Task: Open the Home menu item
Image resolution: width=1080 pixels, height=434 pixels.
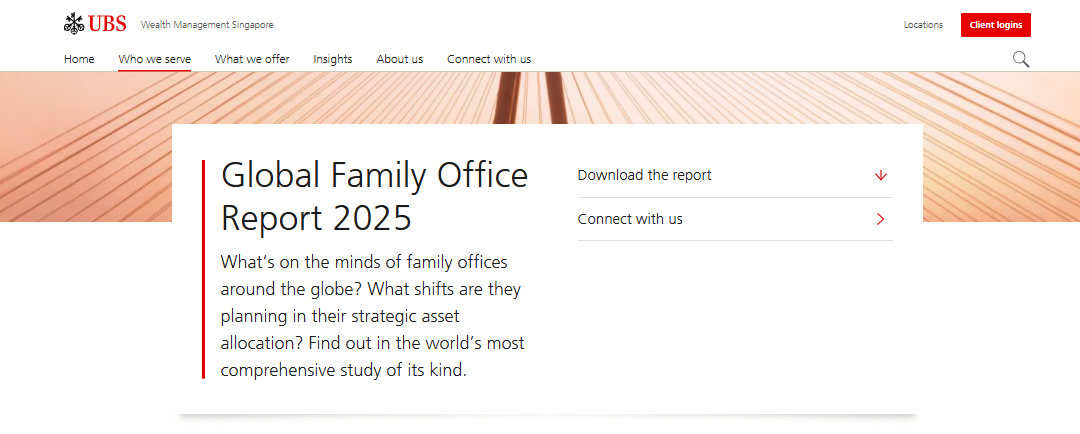Action: (x=79, y=59)
